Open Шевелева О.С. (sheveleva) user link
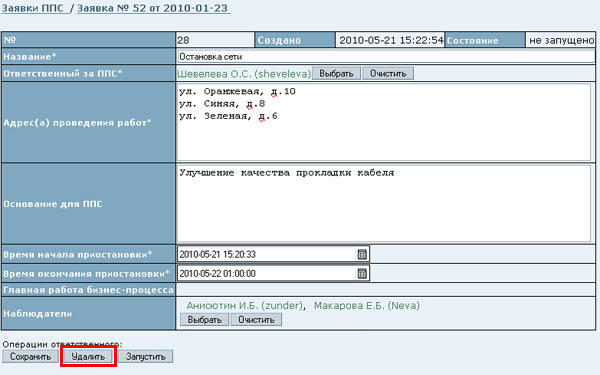 point(244,73)
